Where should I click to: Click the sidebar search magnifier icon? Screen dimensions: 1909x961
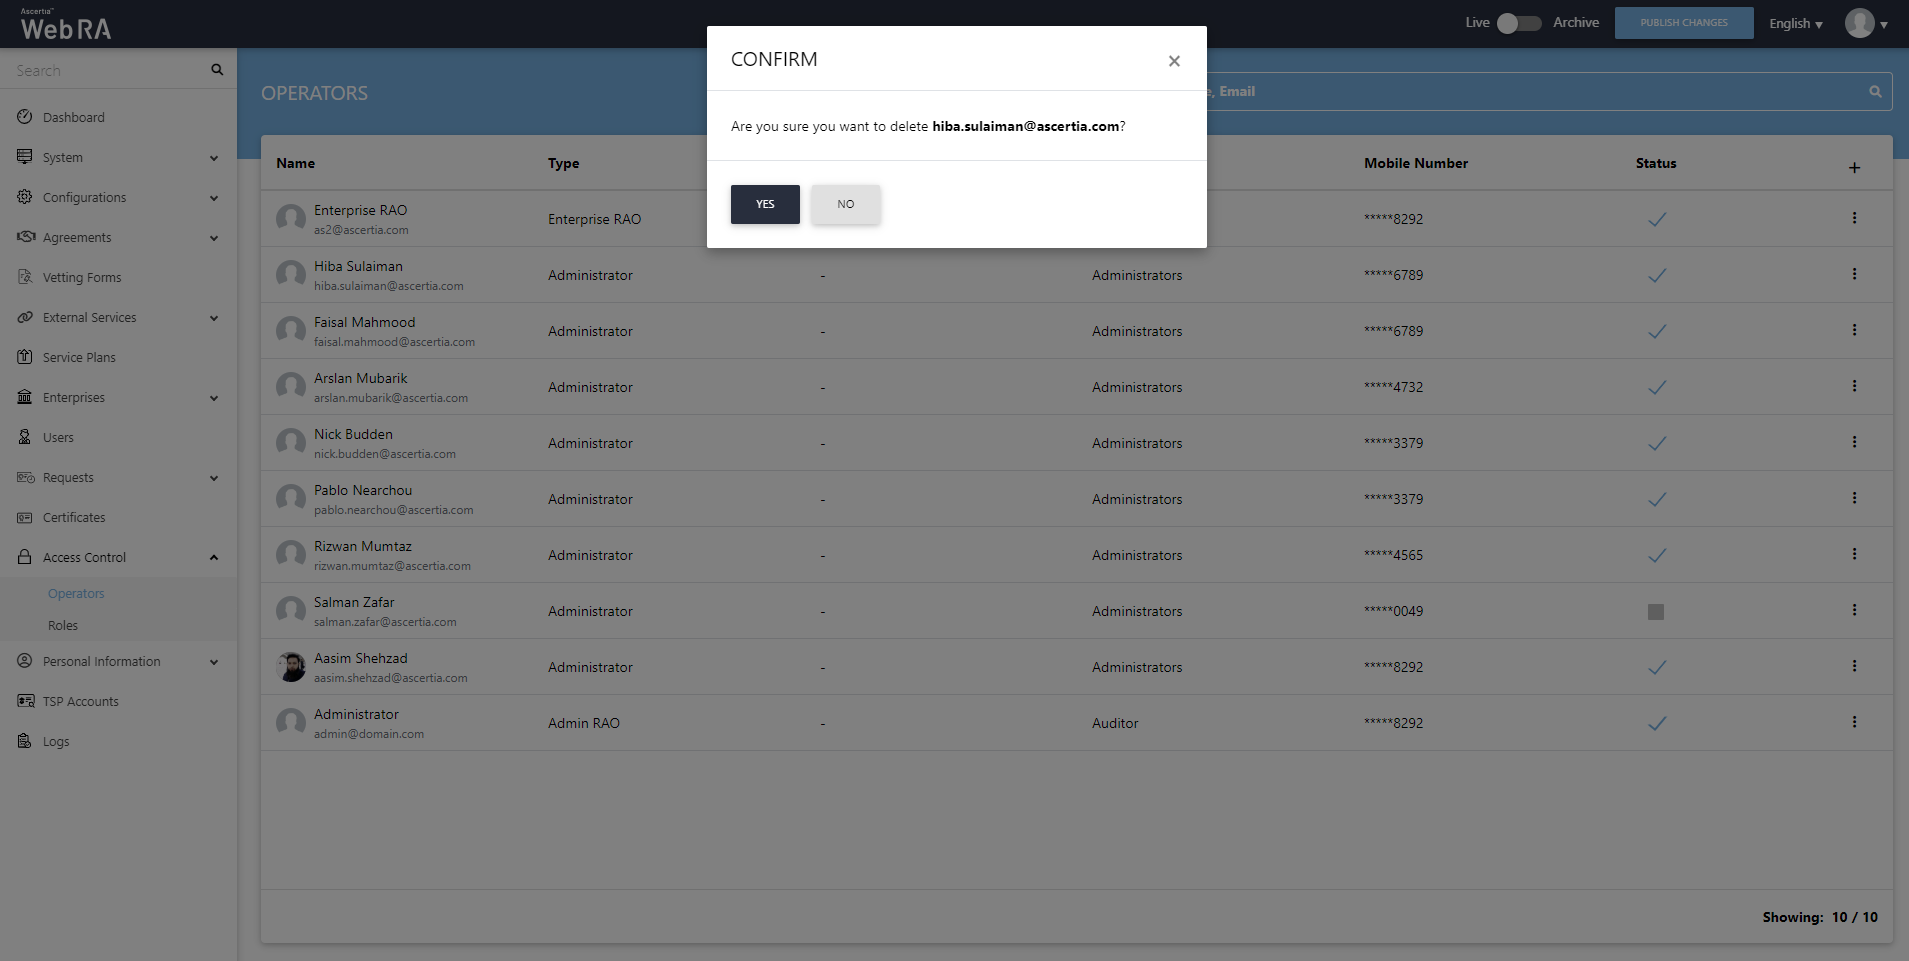[x=217, y=70]
